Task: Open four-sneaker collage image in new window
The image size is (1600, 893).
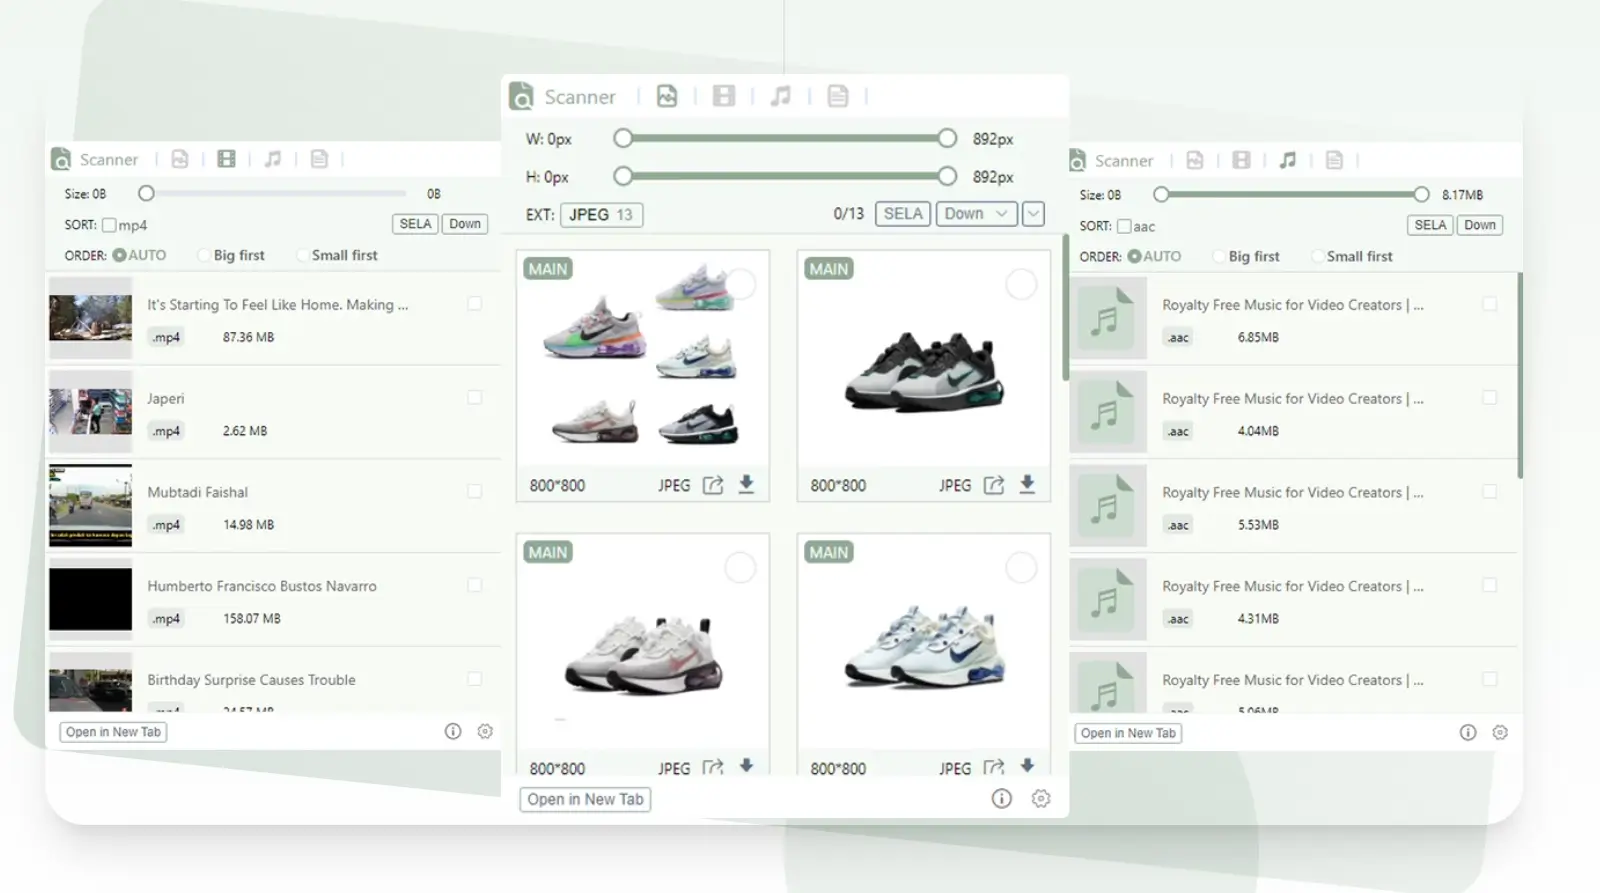Action: tap(713, 485)
